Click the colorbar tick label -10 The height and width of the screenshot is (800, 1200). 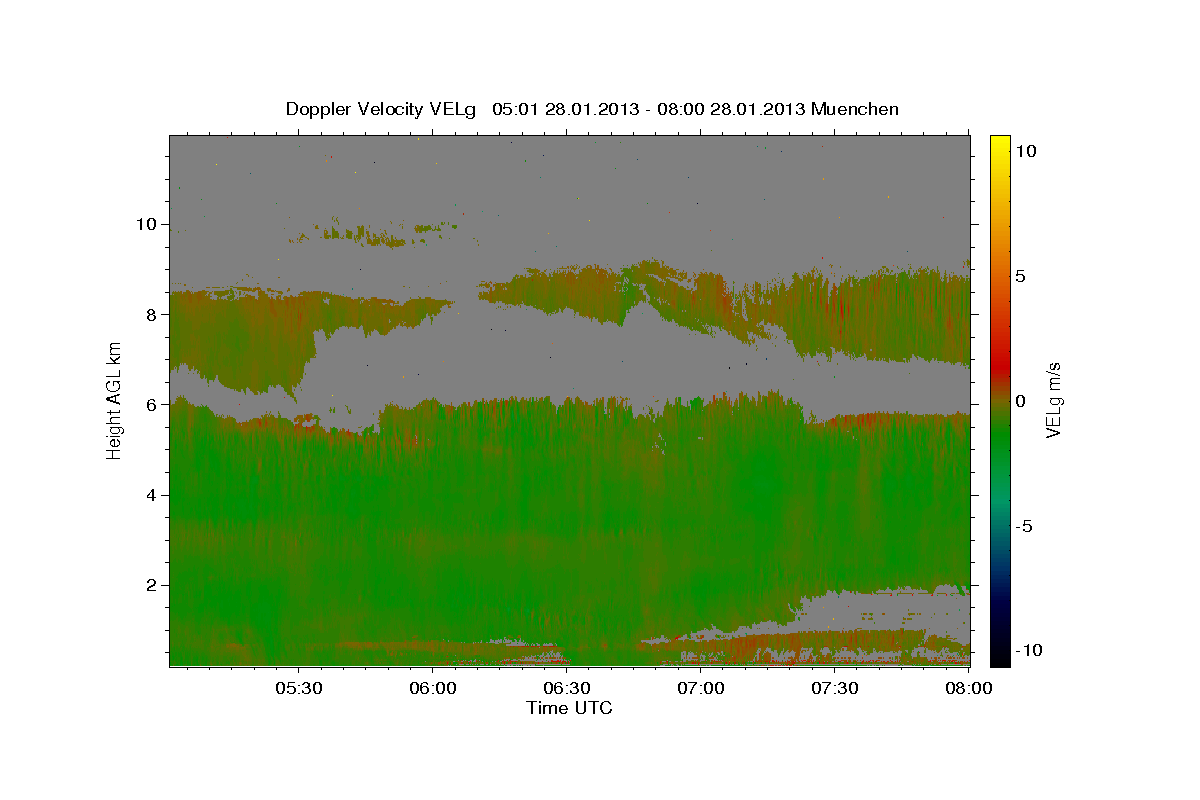(x=1031, y=650)
